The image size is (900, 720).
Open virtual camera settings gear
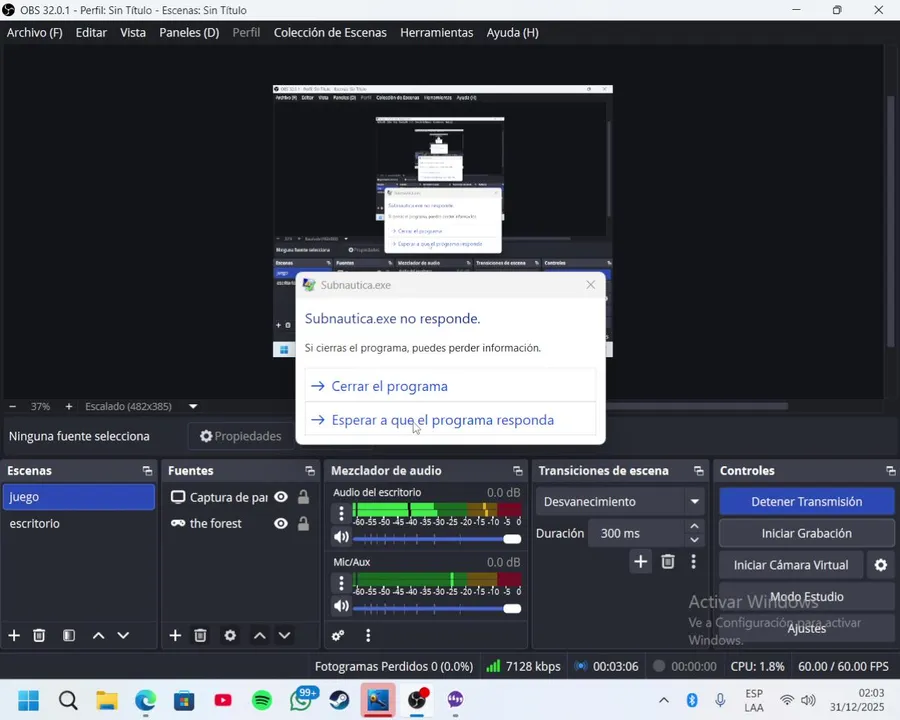[880, 565]
